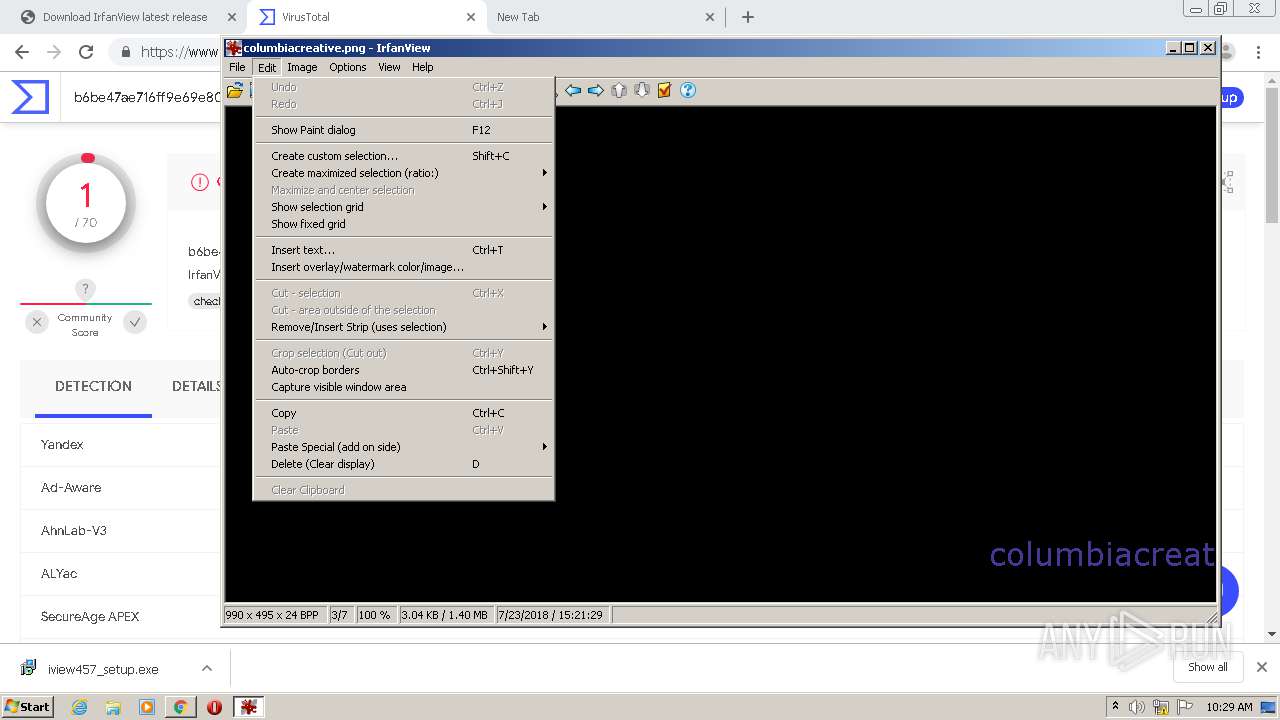Open the Options menu

(348, 67)
